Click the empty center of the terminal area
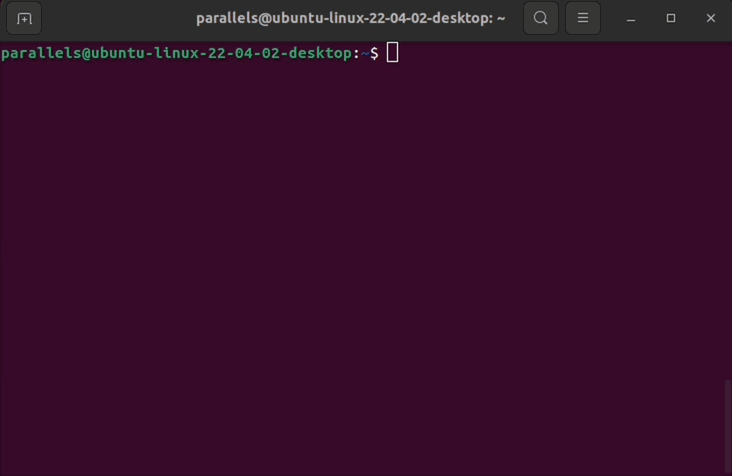Screen dimensions: 732x476 point(366,260)
